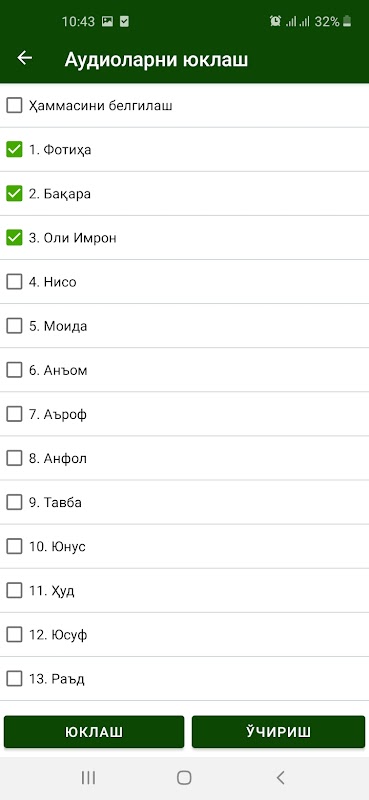369x800 pixels.
Task: Uncheck the 2. Бақара checkbox
Action: pos(14,193)
